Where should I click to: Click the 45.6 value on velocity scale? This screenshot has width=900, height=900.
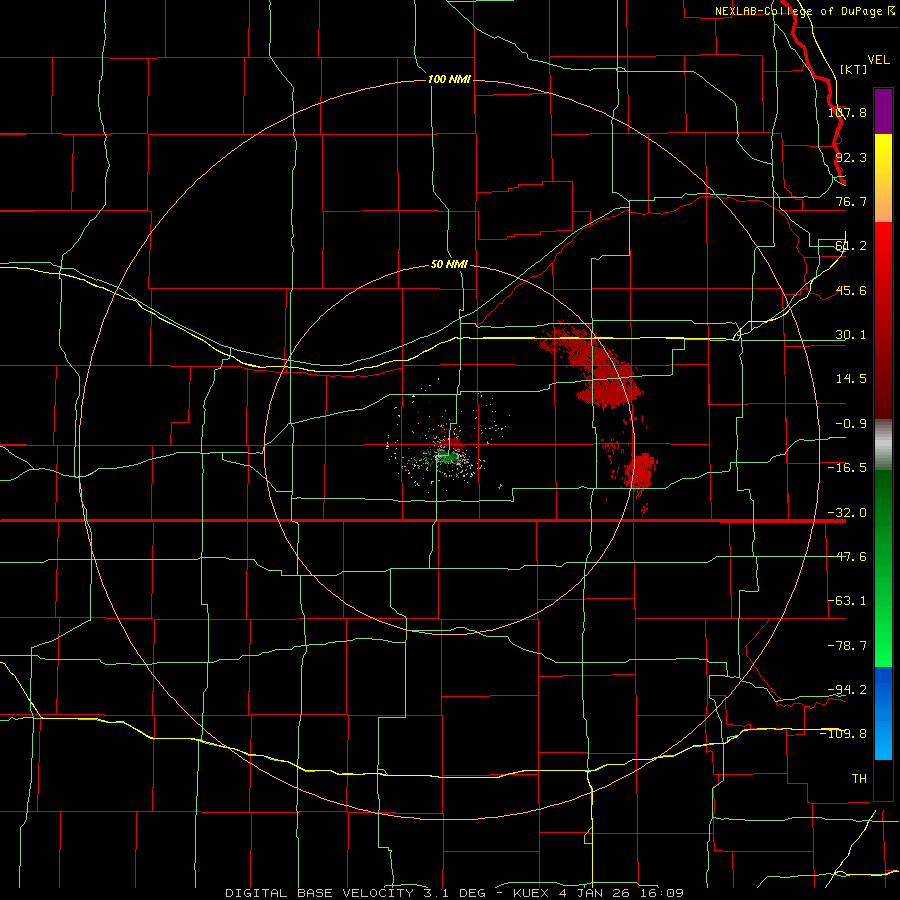click(851, 290)
